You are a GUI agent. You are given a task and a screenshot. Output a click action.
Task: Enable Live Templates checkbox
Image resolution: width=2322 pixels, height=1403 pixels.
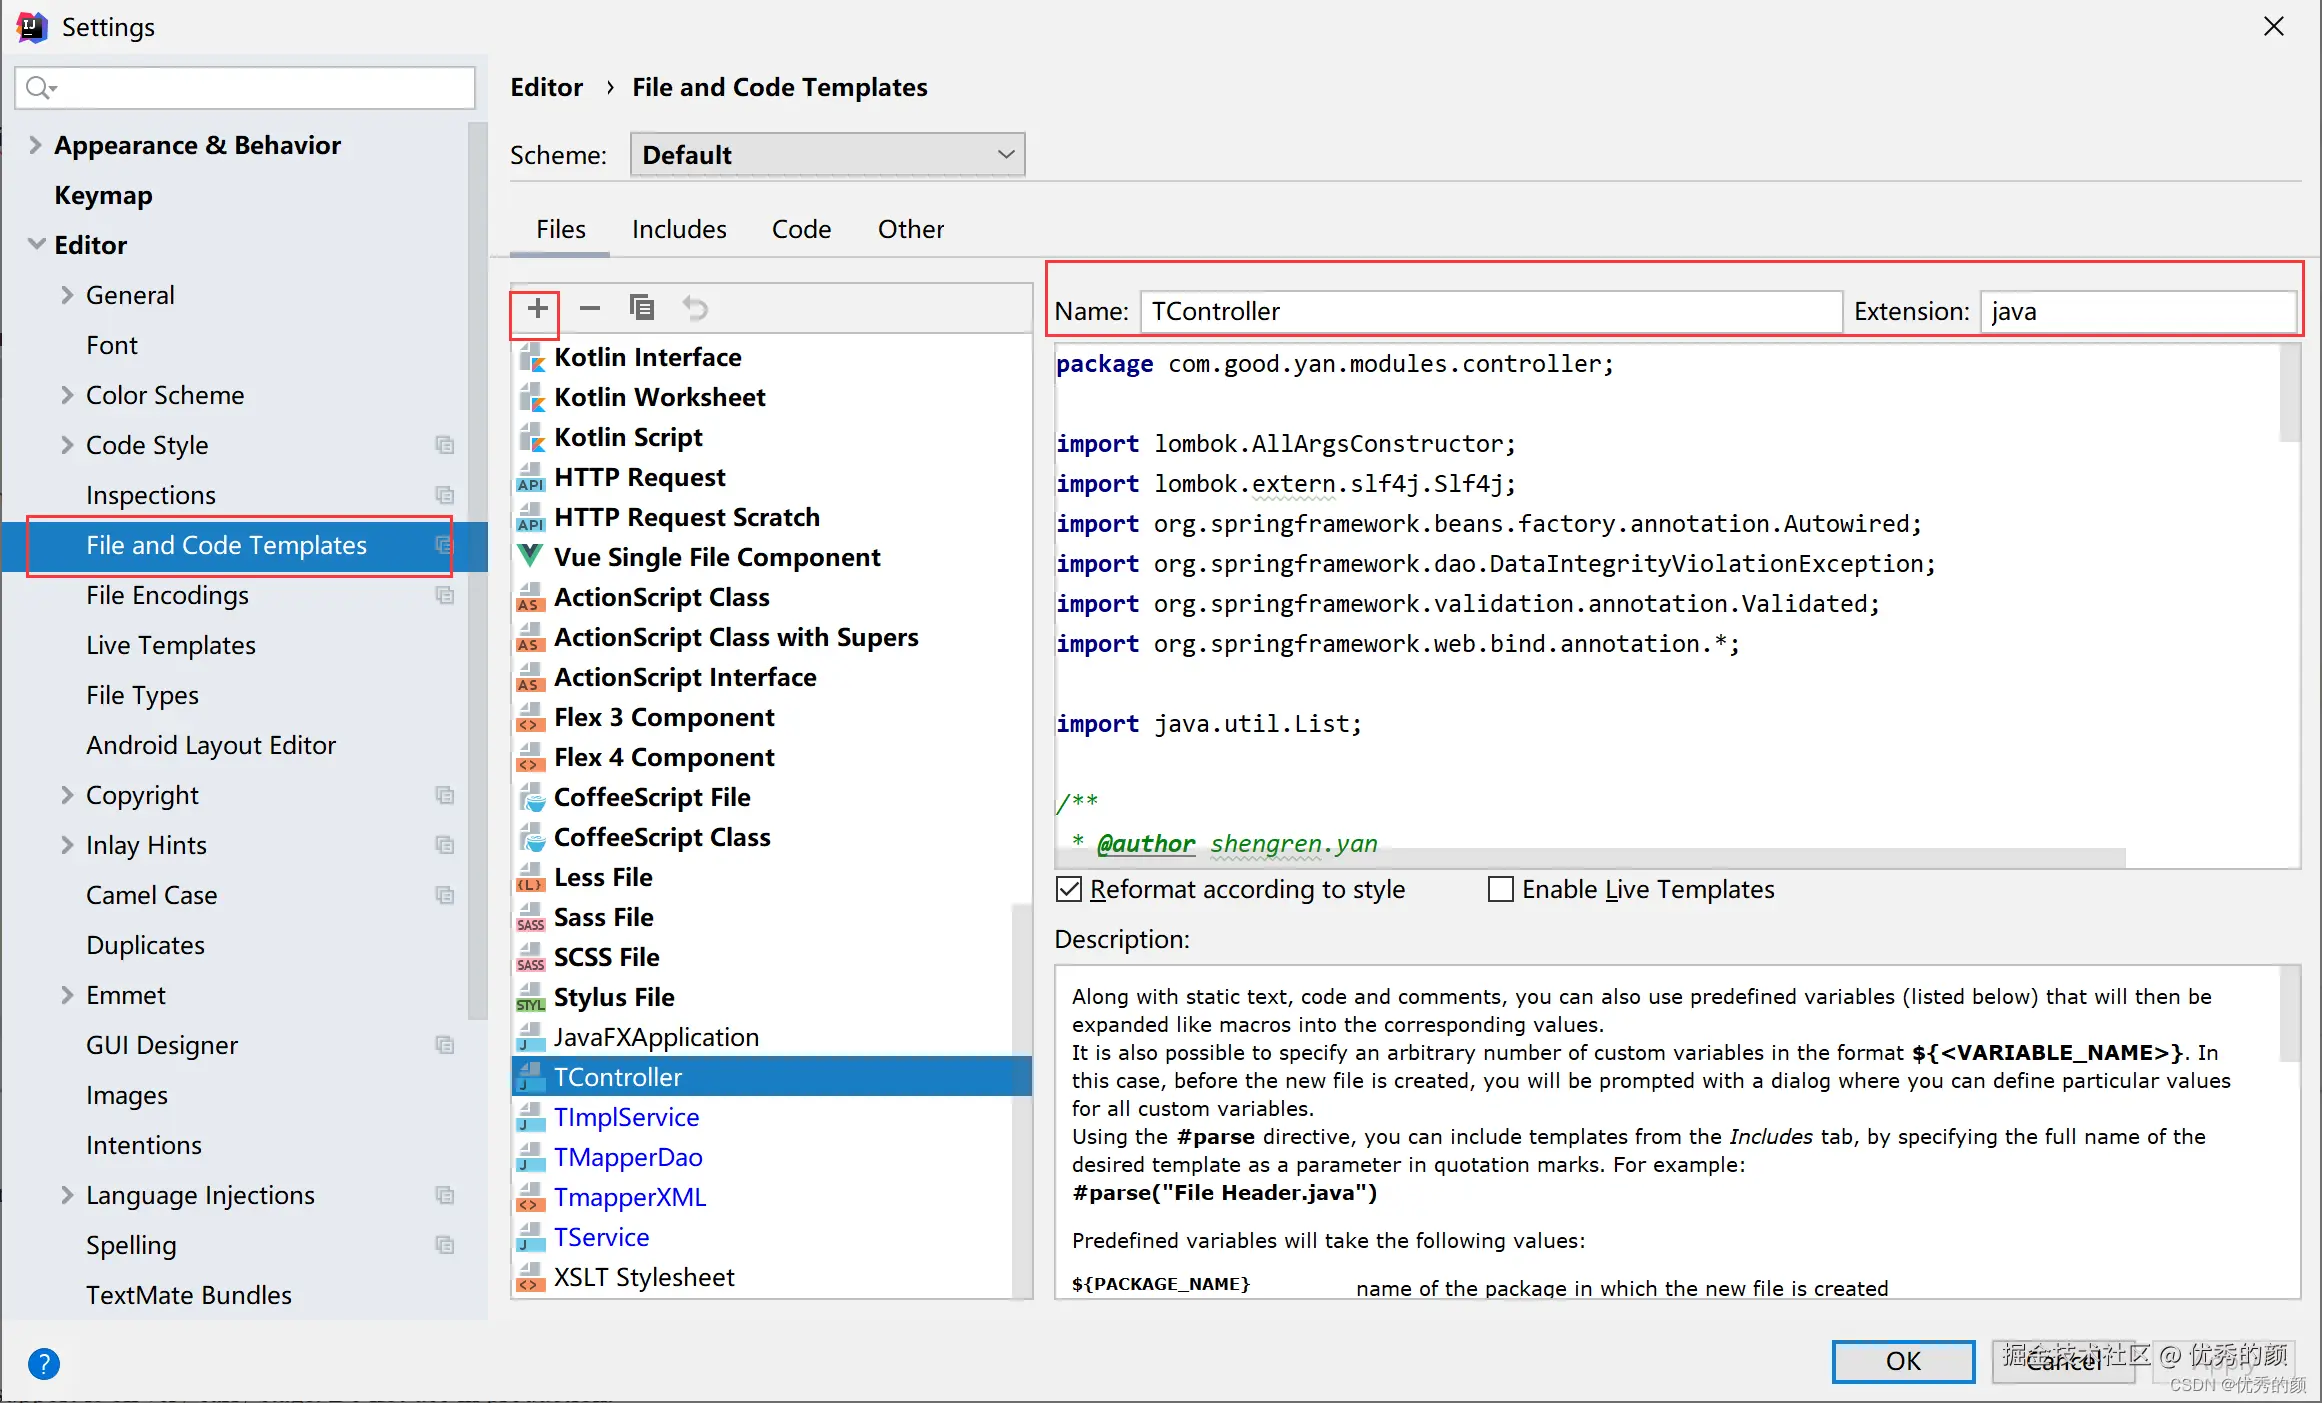[1500, 889]
